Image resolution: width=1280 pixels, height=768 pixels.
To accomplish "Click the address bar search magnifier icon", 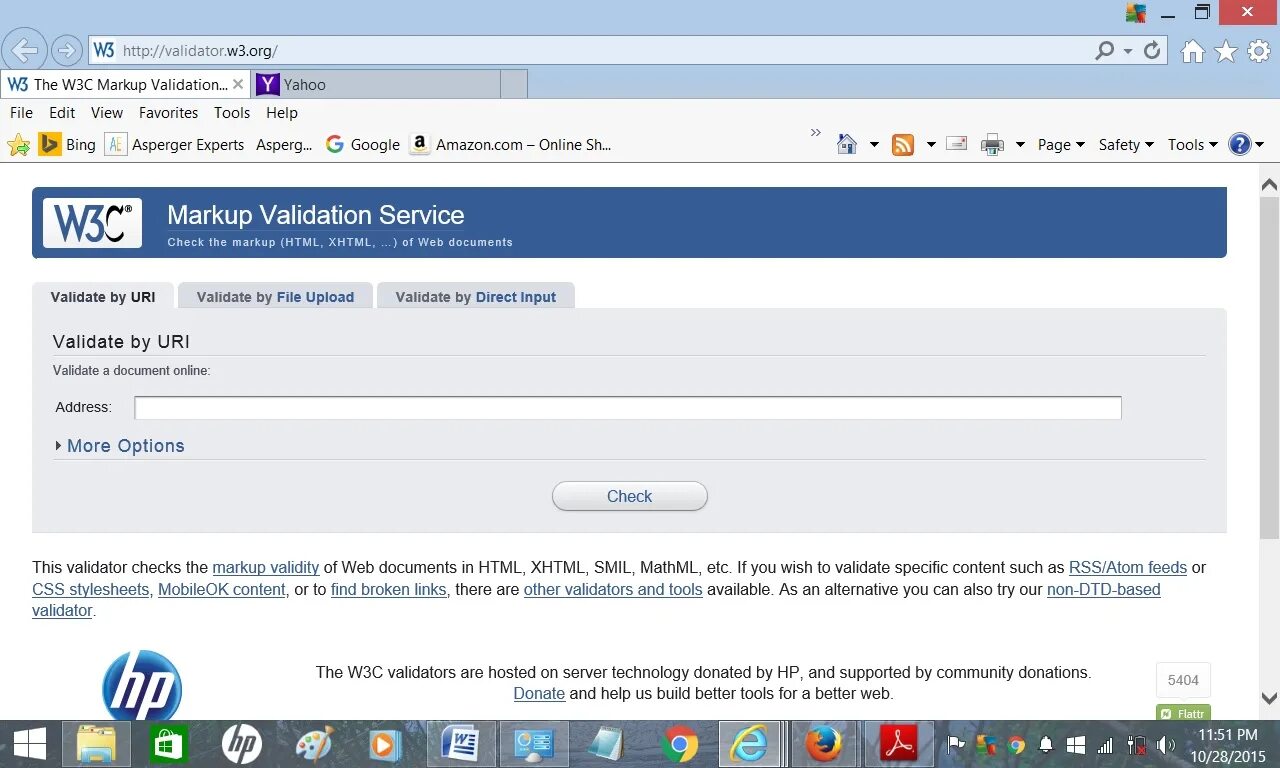I will coord(1104,50).
